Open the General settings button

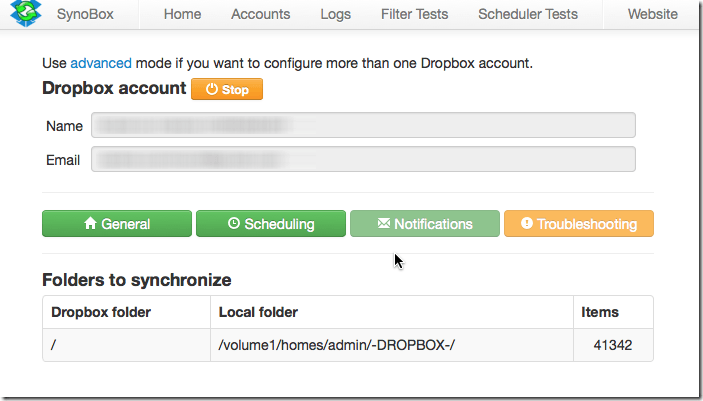pyautogui.click(x=117, y=223)
